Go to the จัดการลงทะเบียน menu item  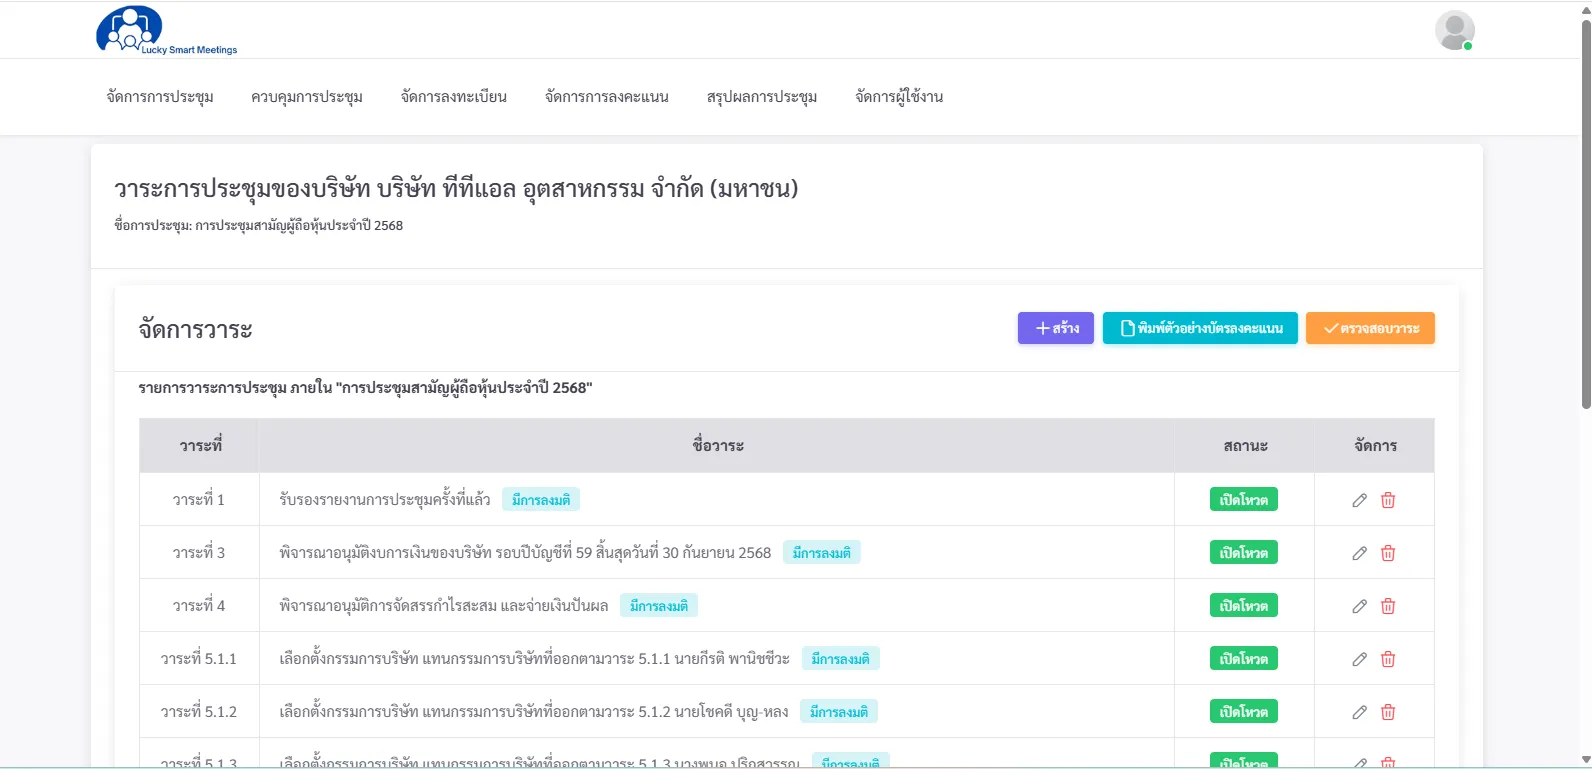point(453,97)
